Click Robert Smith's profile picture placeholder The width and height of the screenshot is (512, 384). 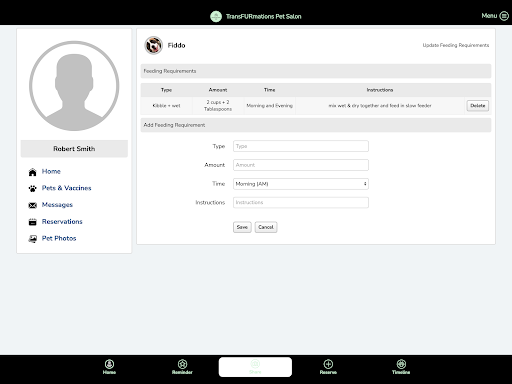click(74, 86)
